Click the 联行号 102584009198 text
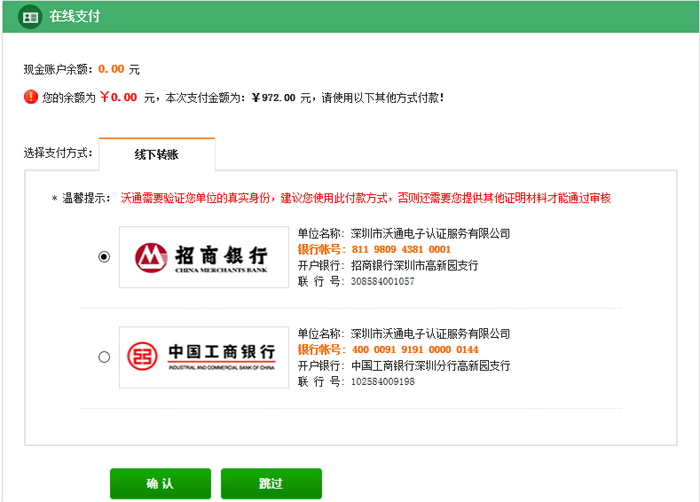 (x=382, y=382)
